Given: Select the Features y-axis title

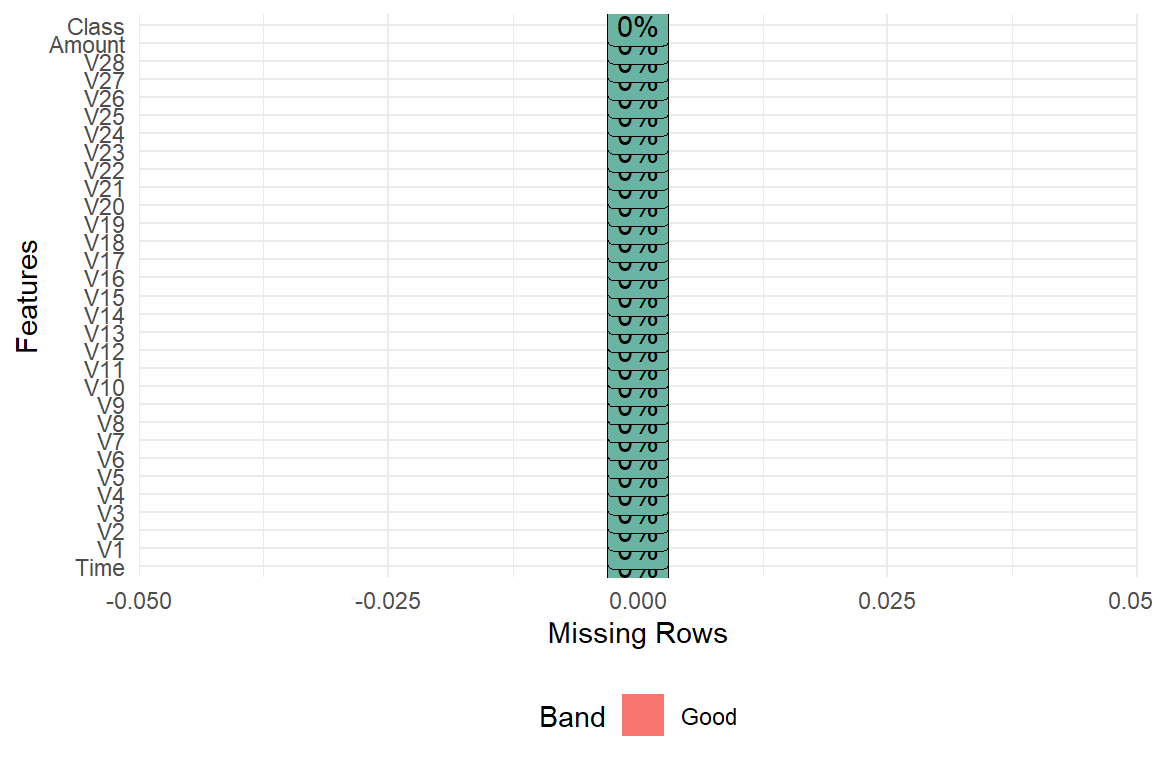Looking at the screenshot, I should pos(27,296).
